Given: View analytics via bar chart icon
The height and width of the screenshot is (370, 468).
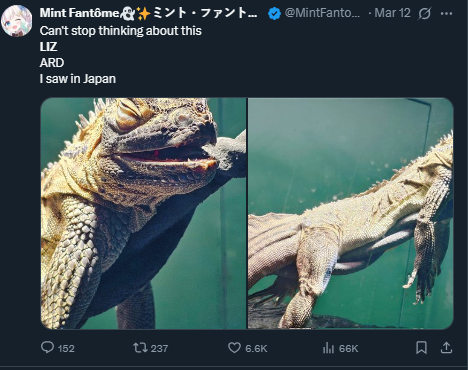Looking at the screenshot, I should pos(328,348).
